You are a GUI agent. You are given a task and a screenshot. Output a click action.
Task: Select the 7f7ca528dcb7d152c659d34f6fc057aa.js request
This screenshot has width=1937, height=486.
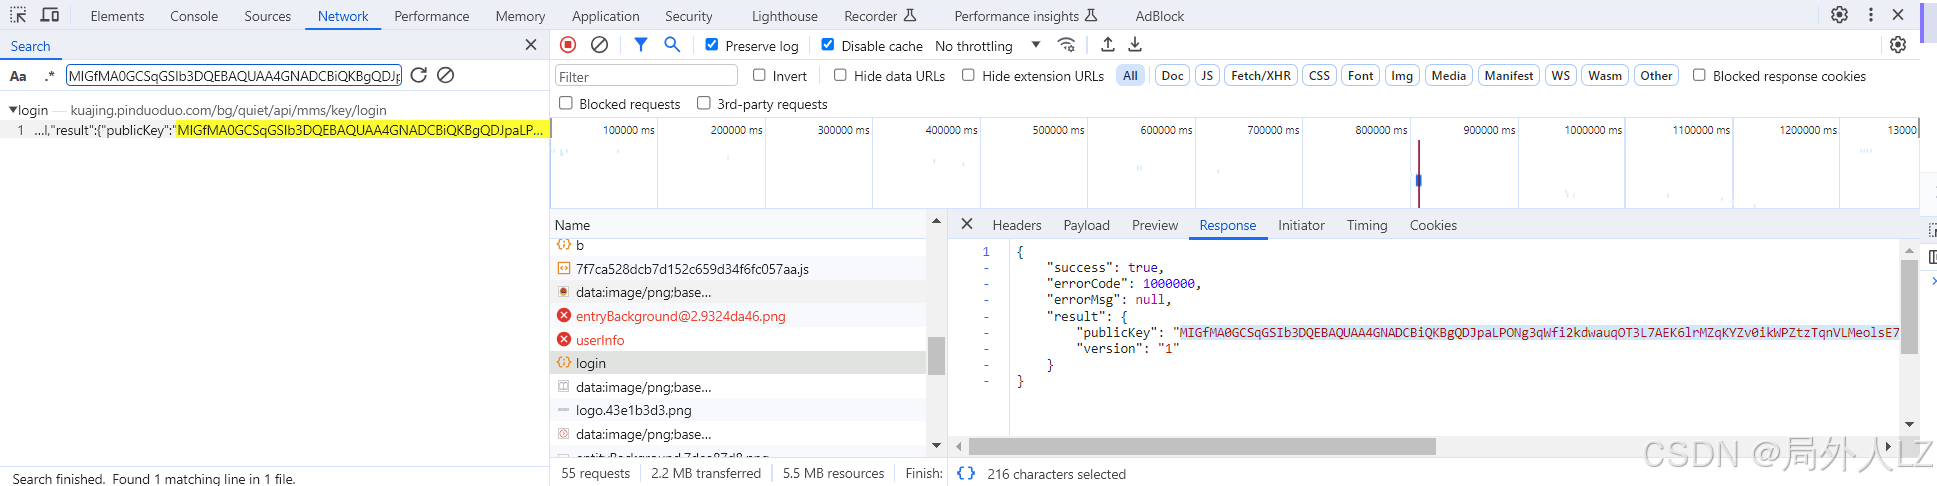tap(739, 269)
